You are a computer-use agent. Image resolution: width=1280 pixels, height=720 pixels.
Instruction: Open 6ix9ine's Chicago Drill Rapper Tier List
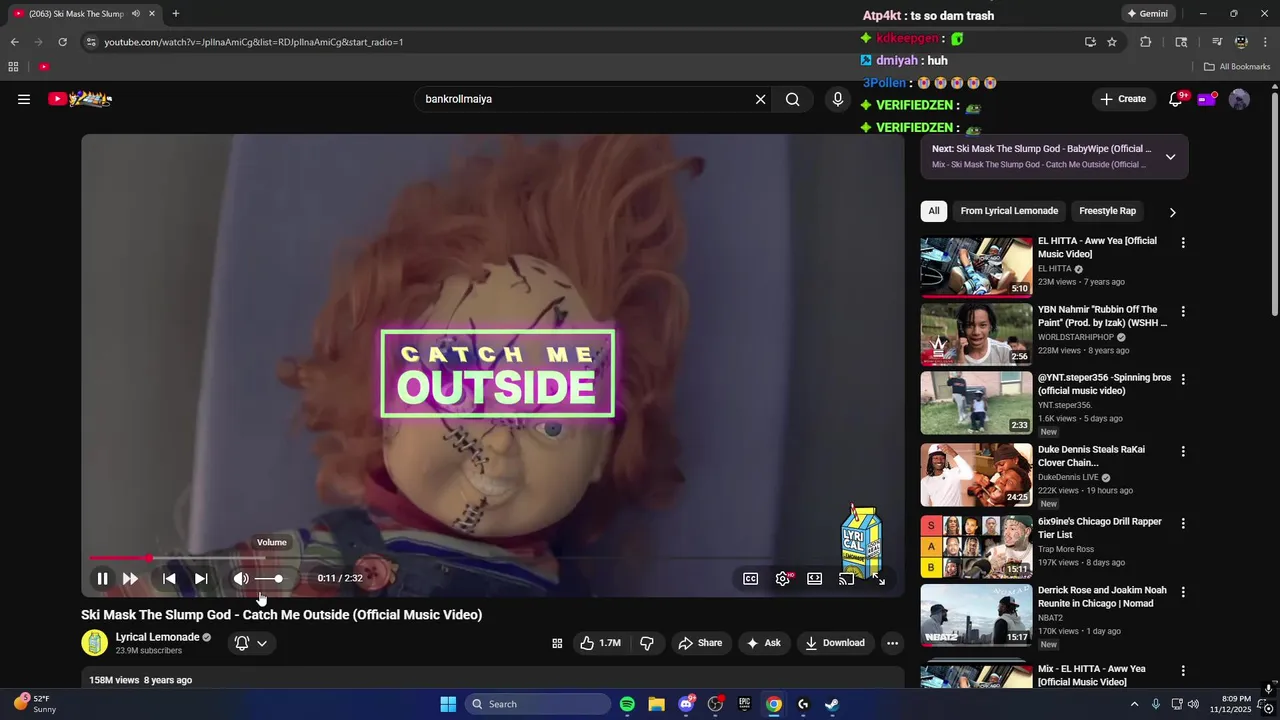[x=976, y=545]
